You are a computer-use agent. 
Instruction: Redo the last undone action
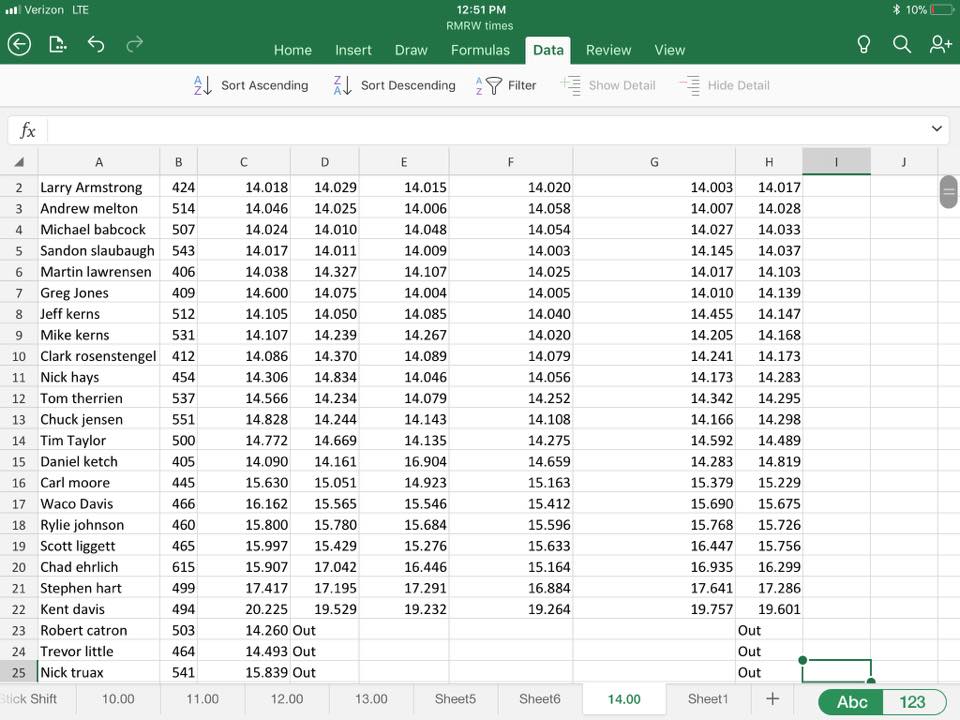click(134, 44)
